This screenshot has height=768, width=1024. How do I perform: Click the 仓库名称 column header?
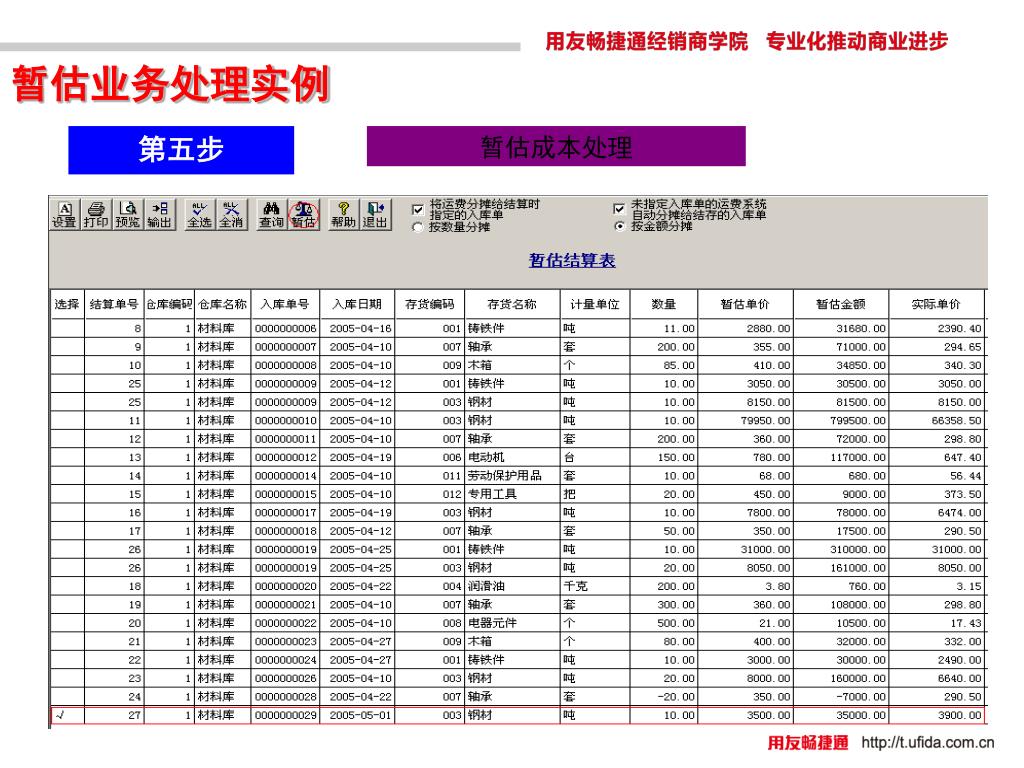223,304
